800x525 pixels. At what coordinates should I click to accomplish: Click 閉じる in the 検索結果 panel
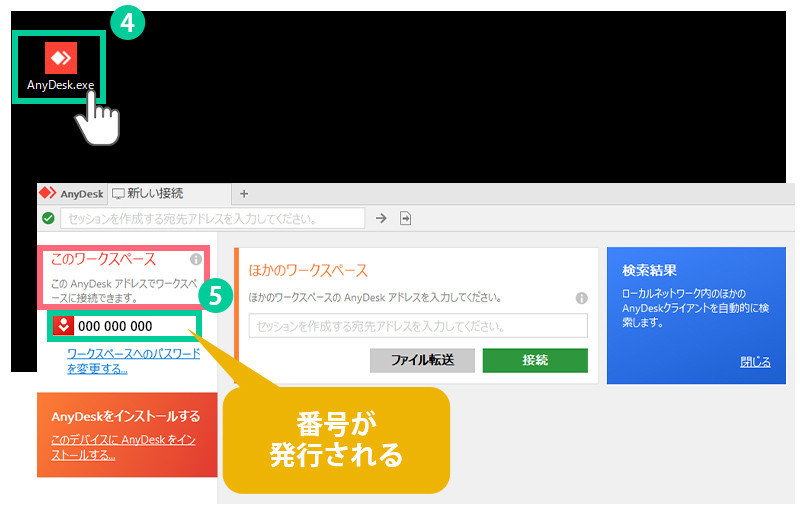755,362
